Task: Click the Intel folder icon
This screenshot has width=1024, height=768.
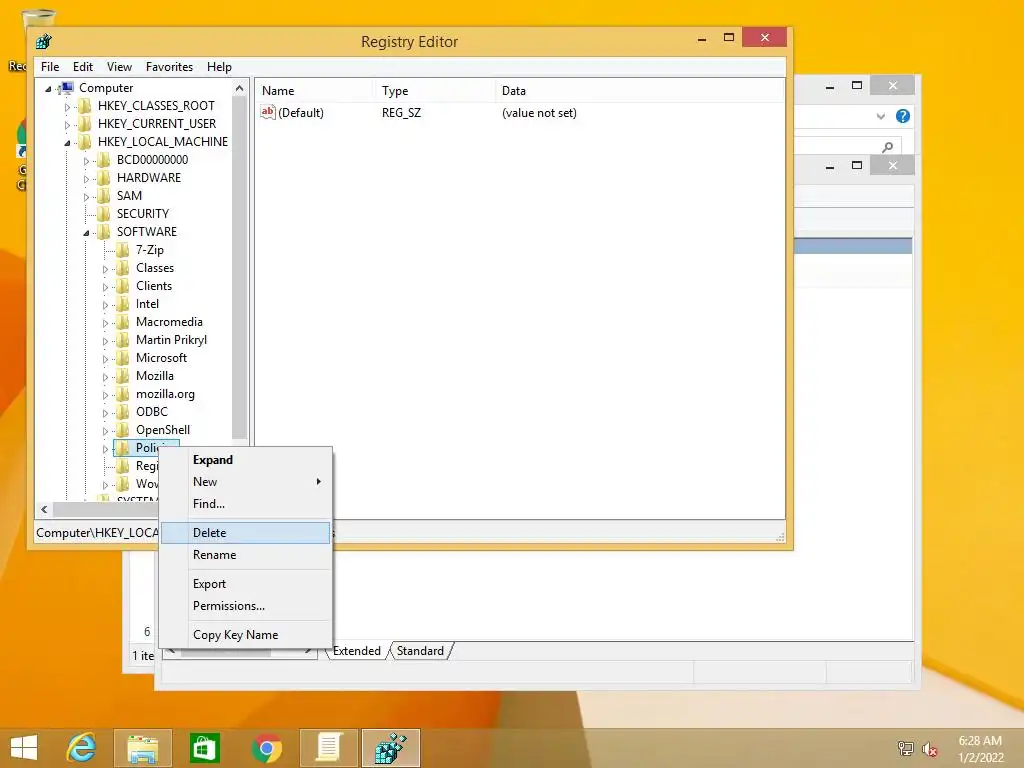Action: pyautogui.click(x=123, y=304)
